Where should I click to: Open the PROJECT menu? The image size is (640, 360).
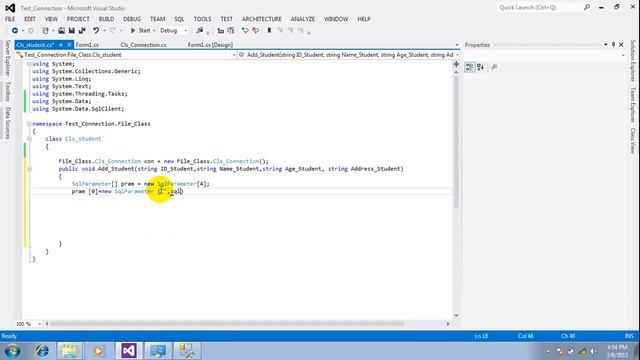pyautogui.click(x=78, y=19)
